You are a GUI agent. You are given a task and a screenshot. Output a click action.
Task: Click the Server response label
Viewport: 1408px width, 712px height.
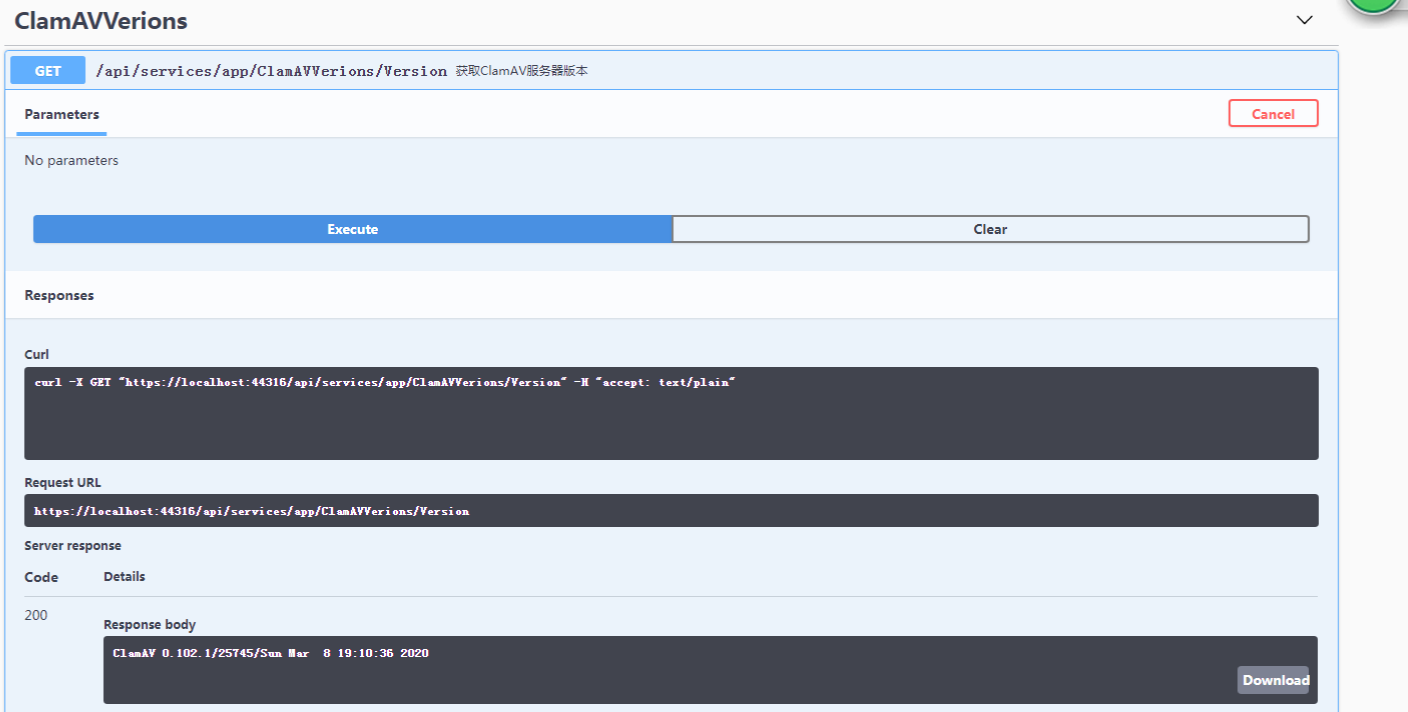click(x=72, y=546)
